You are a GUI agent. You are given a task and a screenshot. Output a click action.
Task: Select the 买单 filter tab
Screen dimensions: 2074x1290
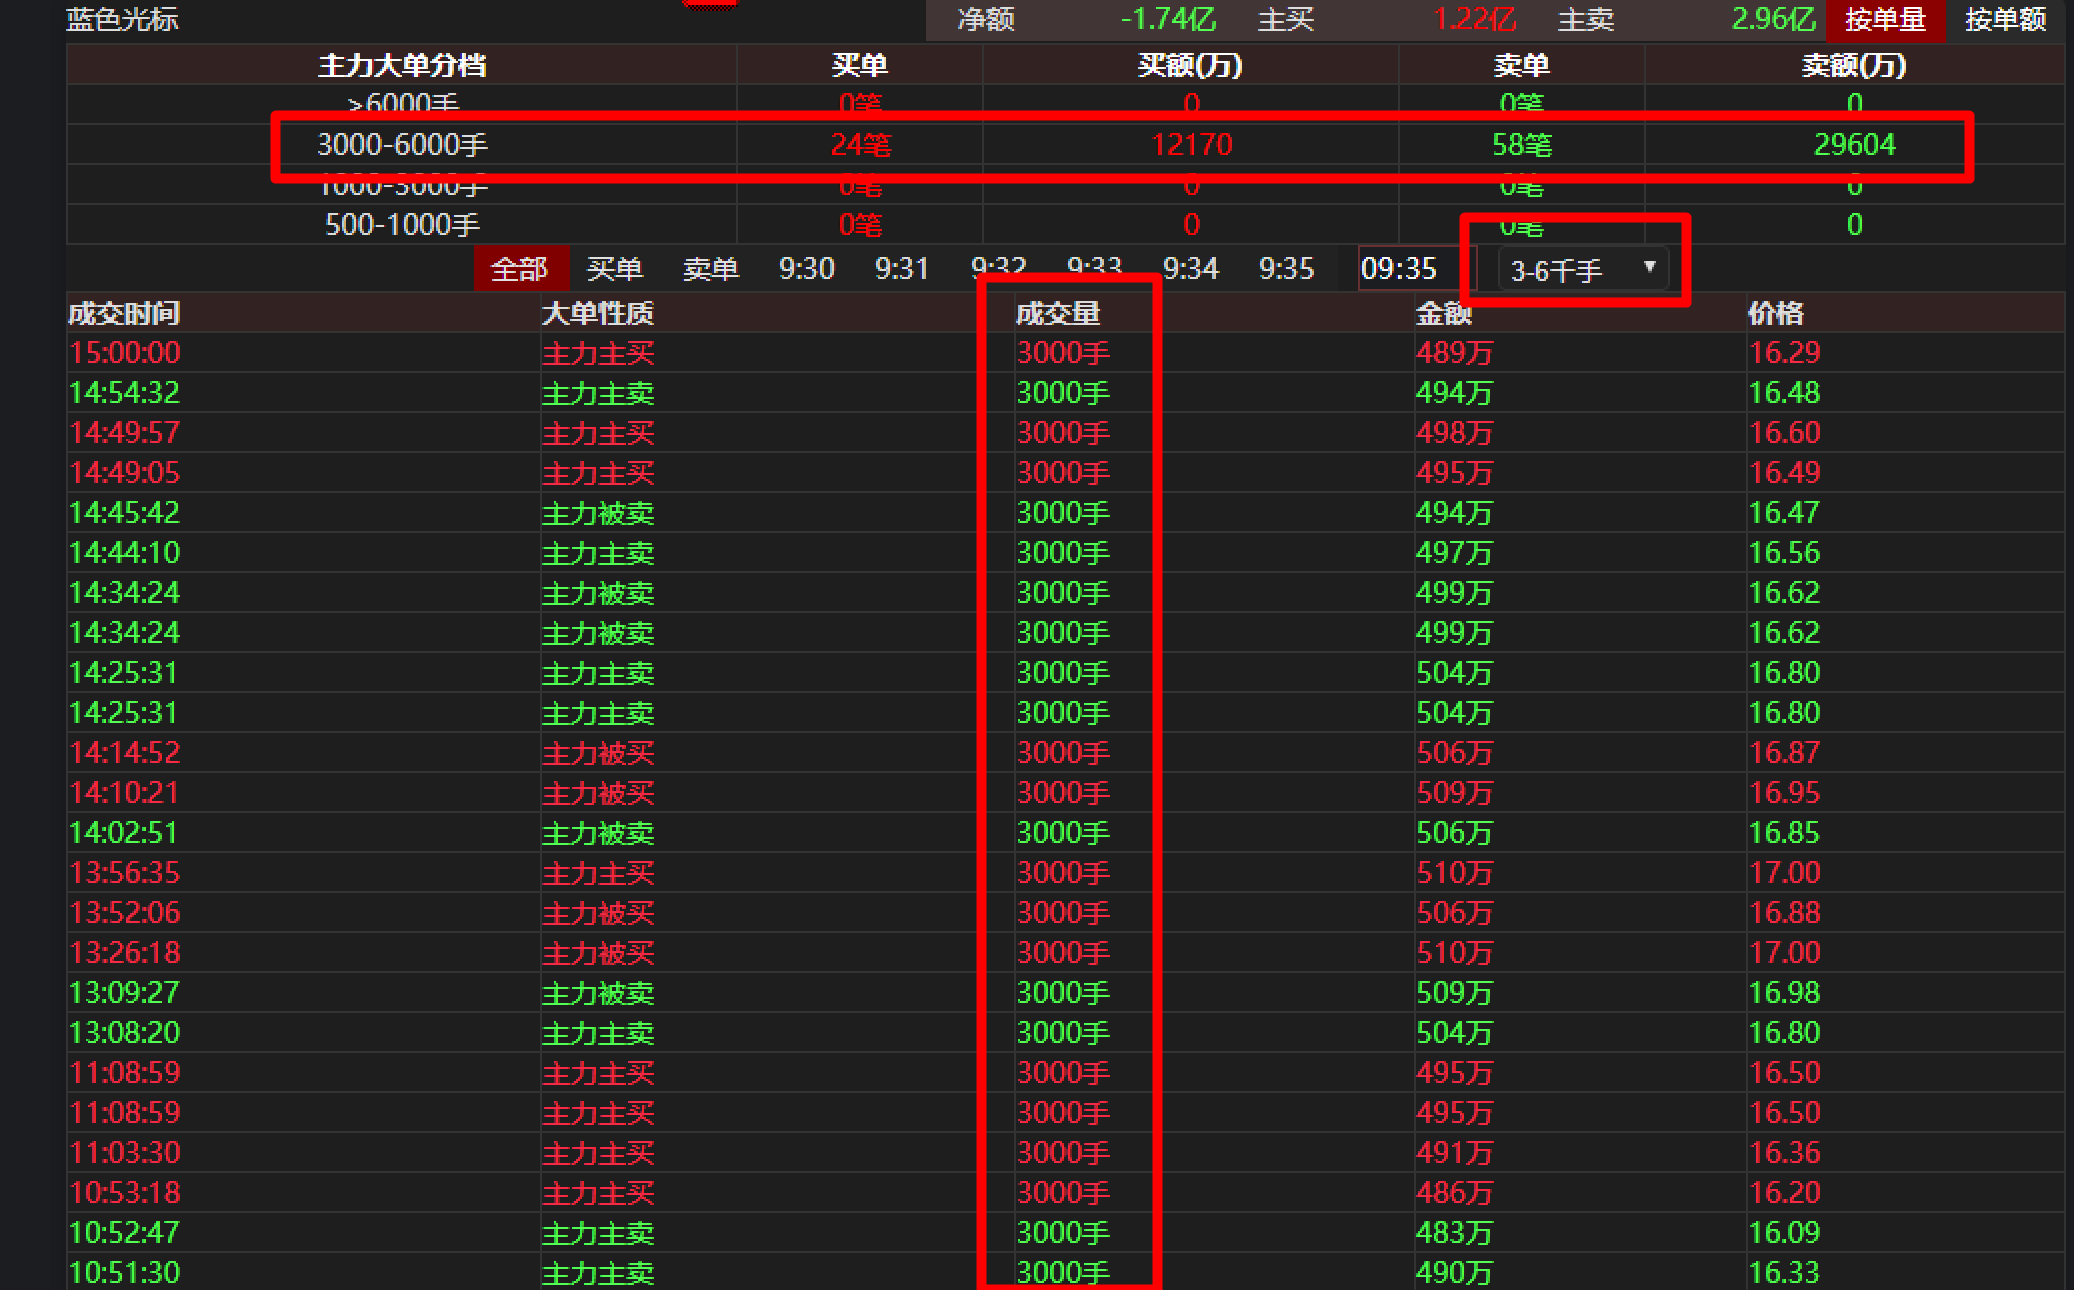[614, 269]
